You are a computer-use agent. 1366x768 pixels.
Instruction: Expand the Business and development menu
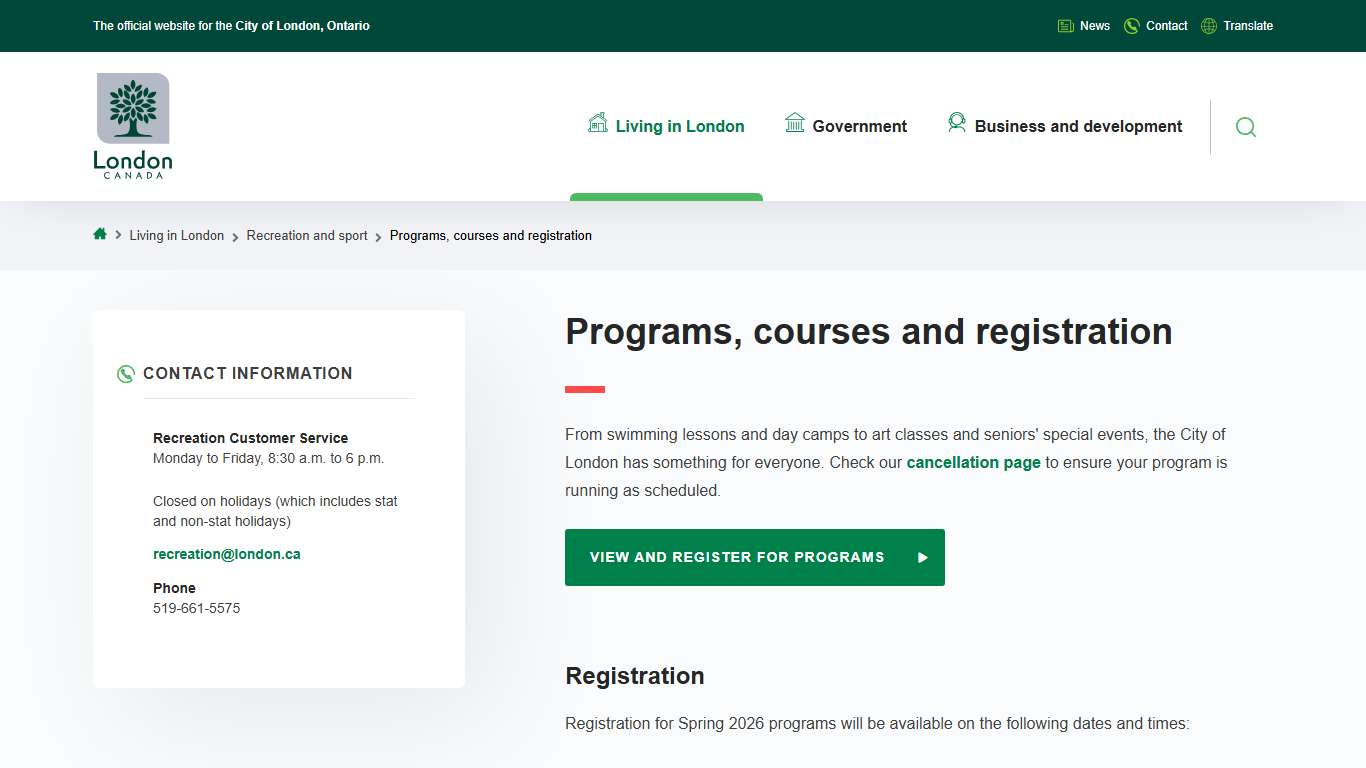(x=1078, y=126)
